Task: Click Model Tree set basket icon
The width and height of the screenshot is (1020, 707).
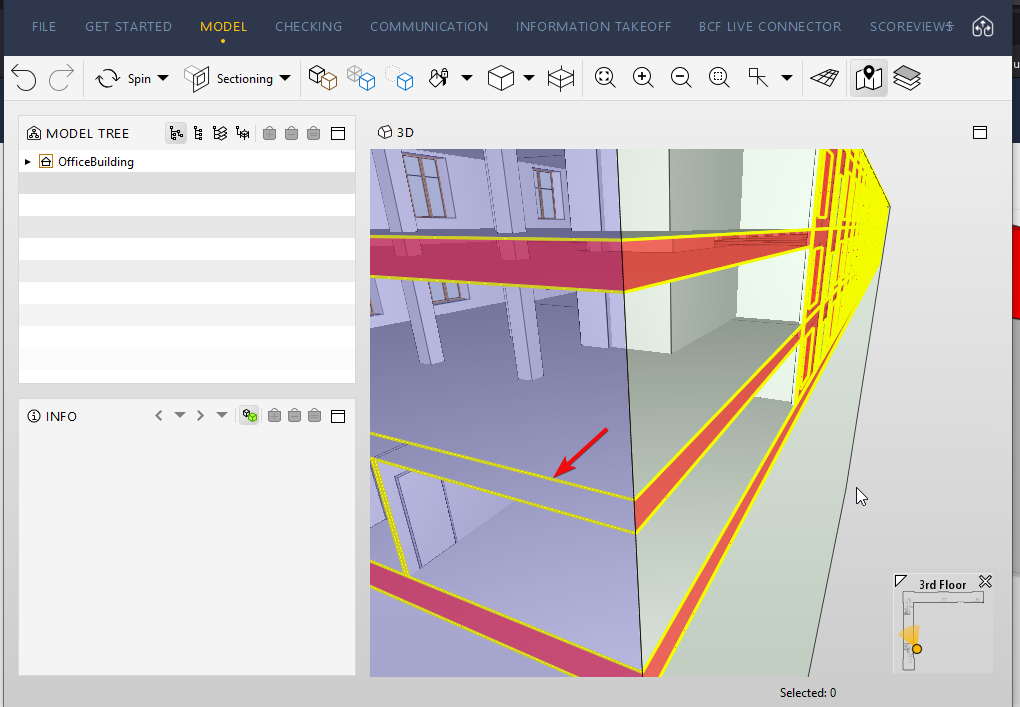Action: (314, 133)
